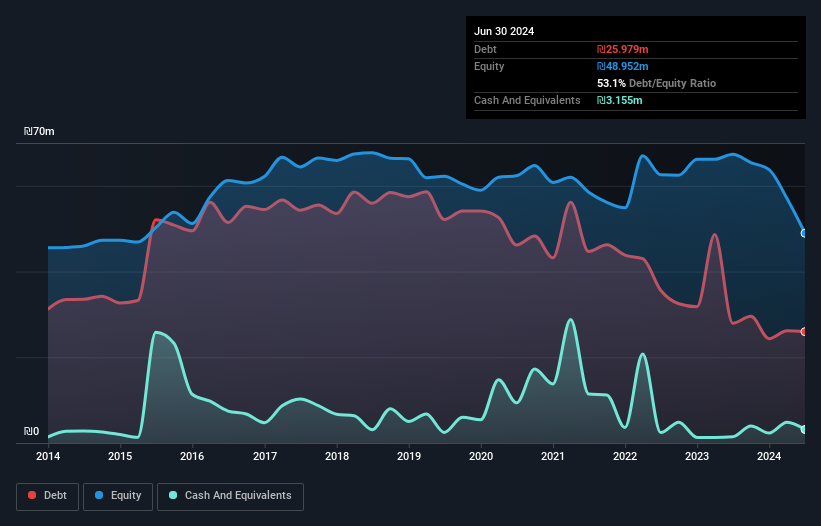
Task: Click the ₪0 y-axis label
Action: (x=31, y=431)
